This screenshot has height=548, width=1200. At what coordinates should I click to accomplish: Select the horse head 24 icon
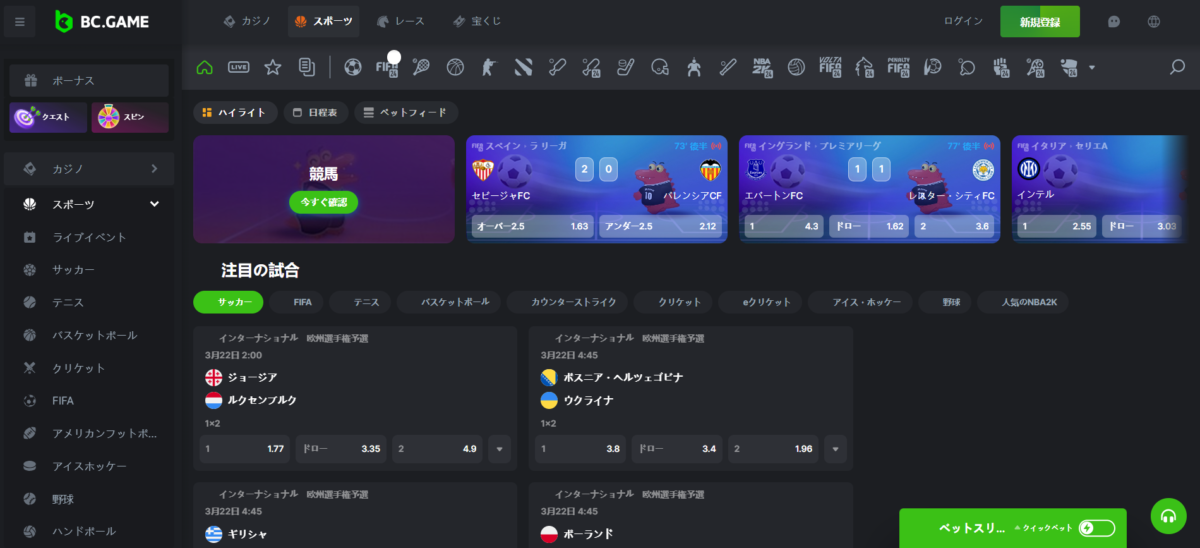coord(864,67)
